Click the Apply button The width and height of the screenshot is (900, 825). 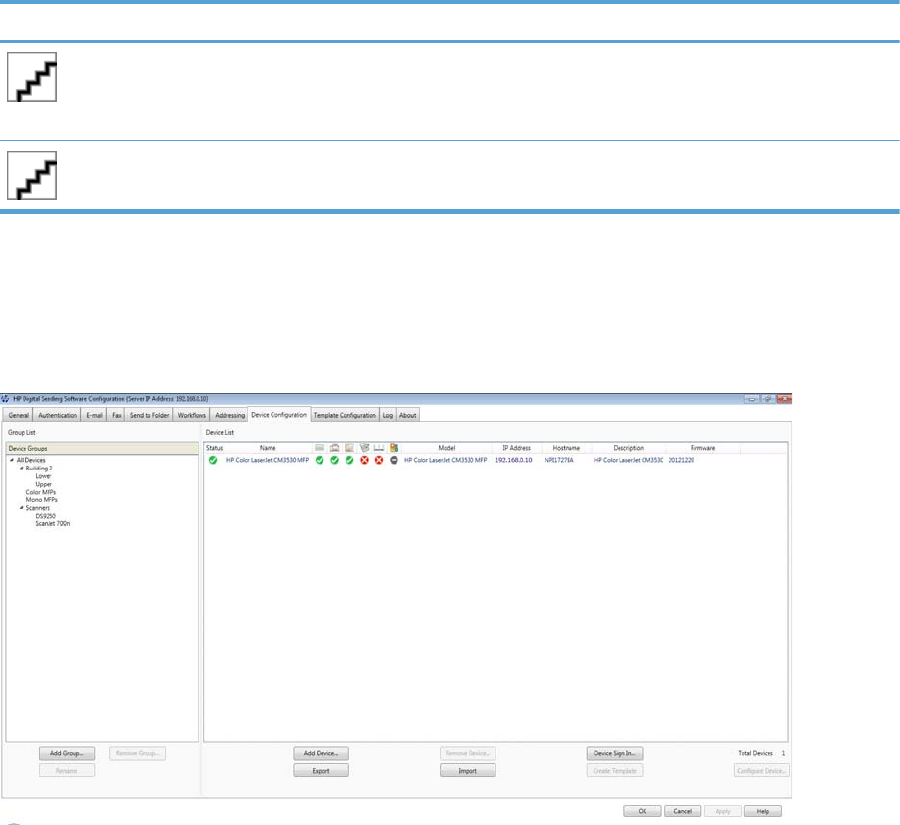[723, 811]
